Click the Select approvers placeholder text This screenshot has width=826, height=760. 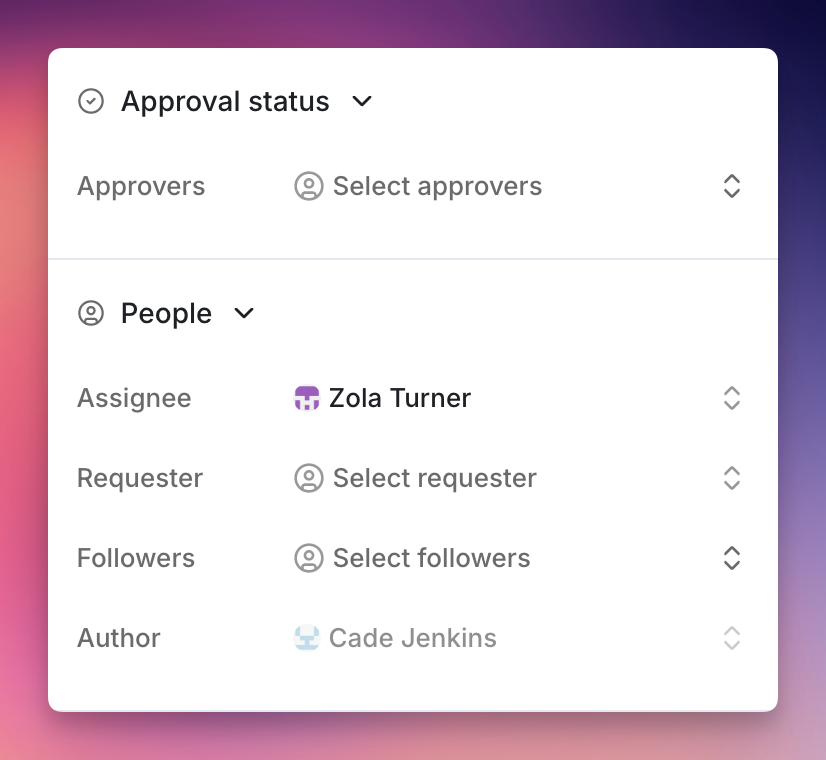(437, 186)
